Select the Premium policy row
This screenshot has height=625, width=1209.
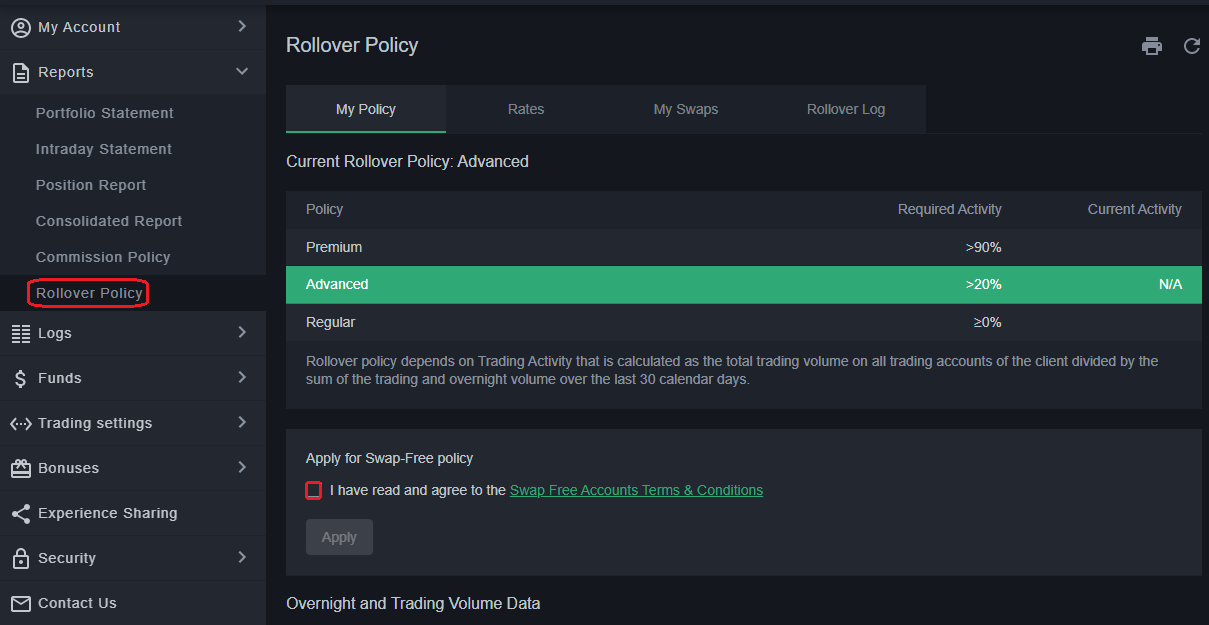click(x=743, y=247)
